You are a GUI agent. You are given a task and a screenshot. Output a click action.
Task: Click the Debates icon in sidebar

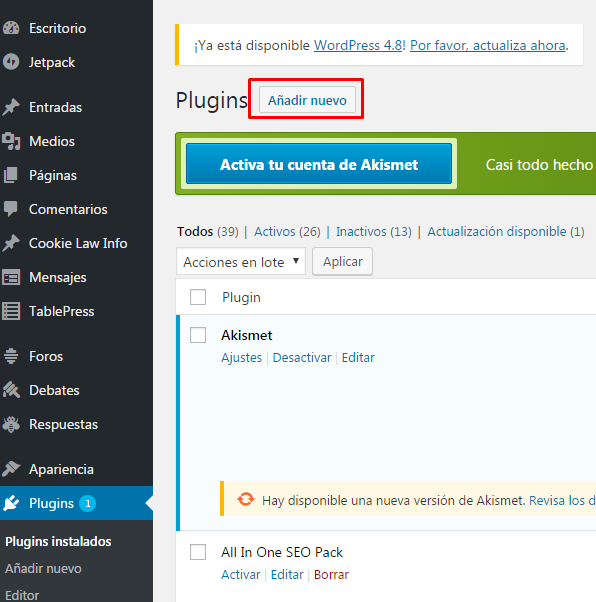11,390
